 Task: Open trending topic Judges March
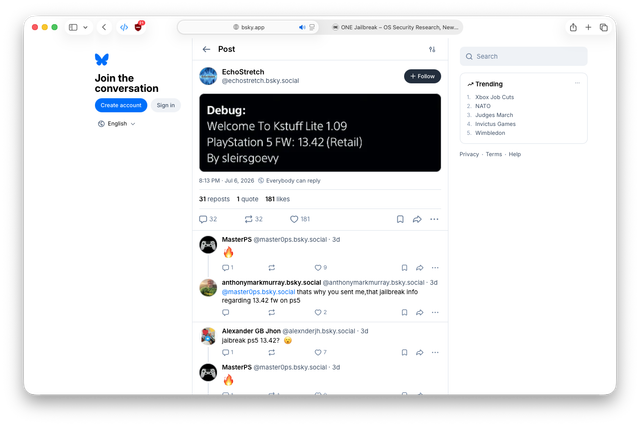coord(494,115)
